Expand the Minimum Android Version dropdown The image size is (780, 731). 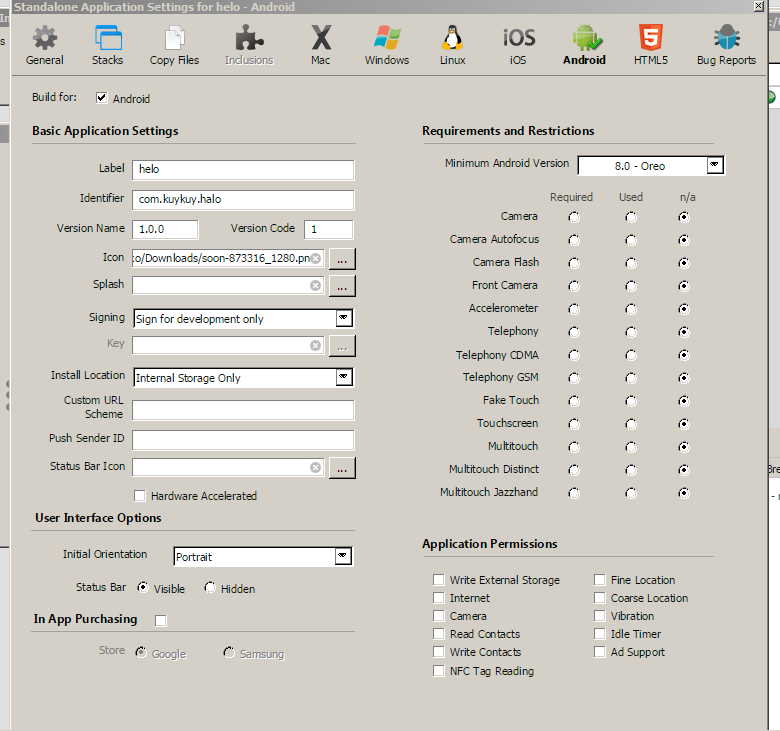pos(714,165)
